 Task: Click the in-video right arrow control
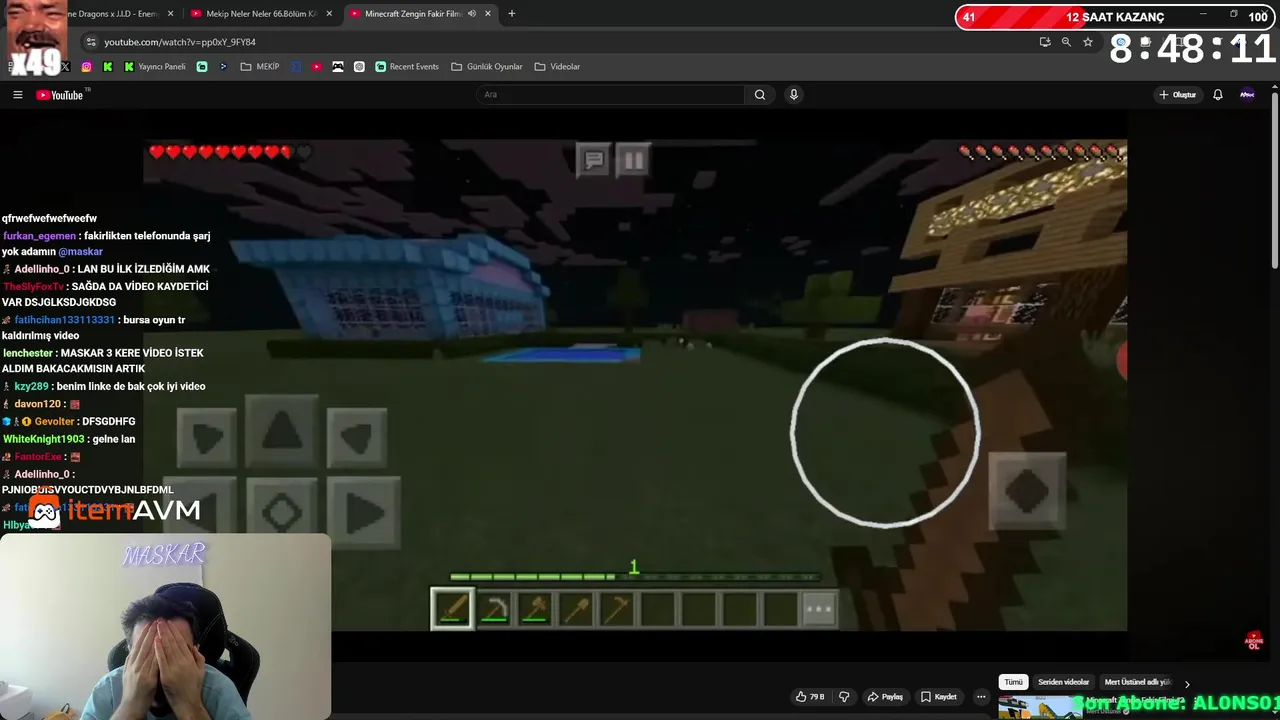pyautogui.click(x=364, y=513)
